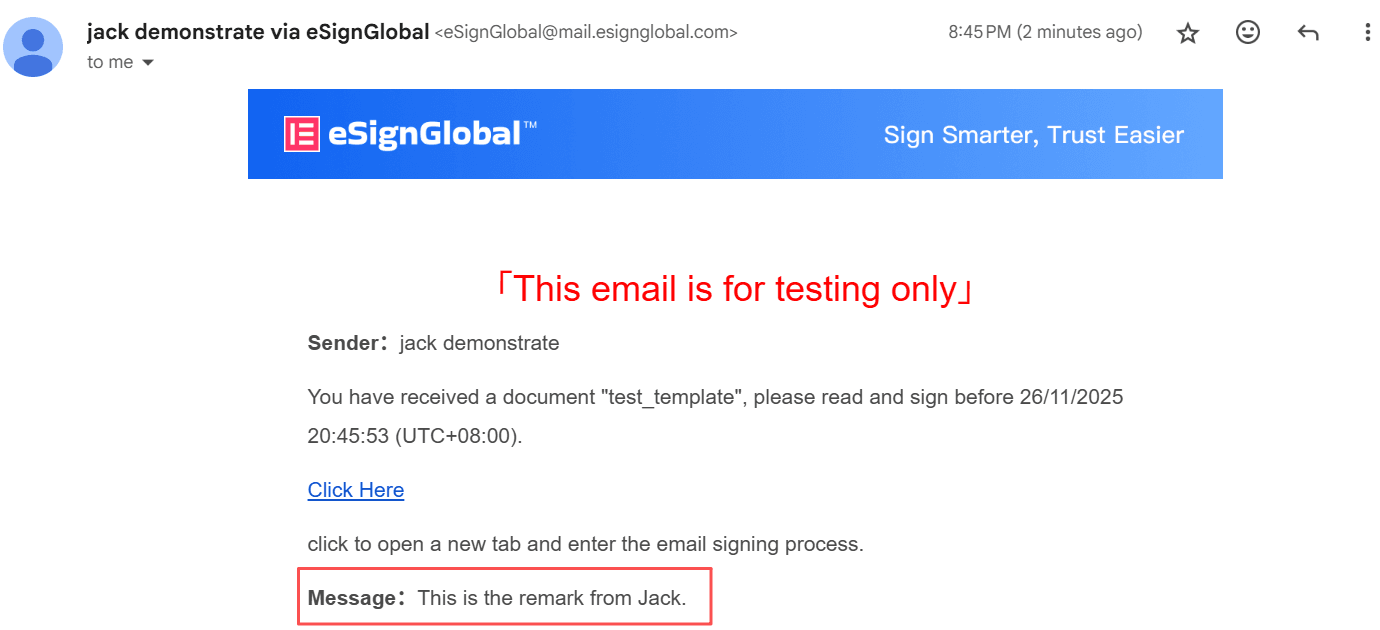Click the highlighted Message remark from Jack
Screen dimensions: 1380x630
click(x=505, y=598)
